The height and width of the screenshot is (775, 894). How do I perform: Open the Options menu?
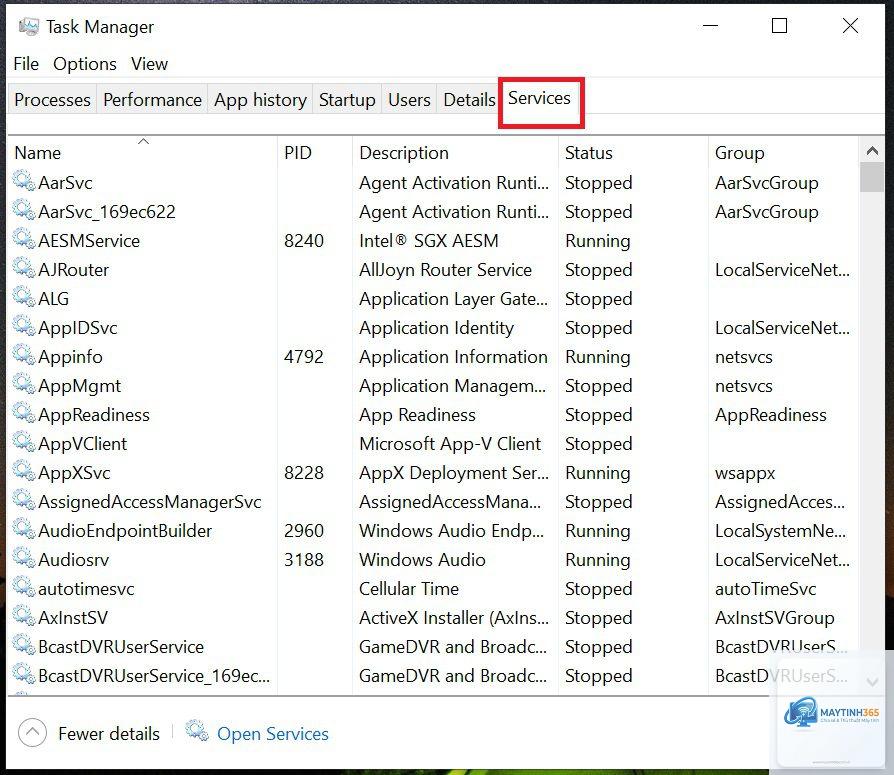pos(85,64)
